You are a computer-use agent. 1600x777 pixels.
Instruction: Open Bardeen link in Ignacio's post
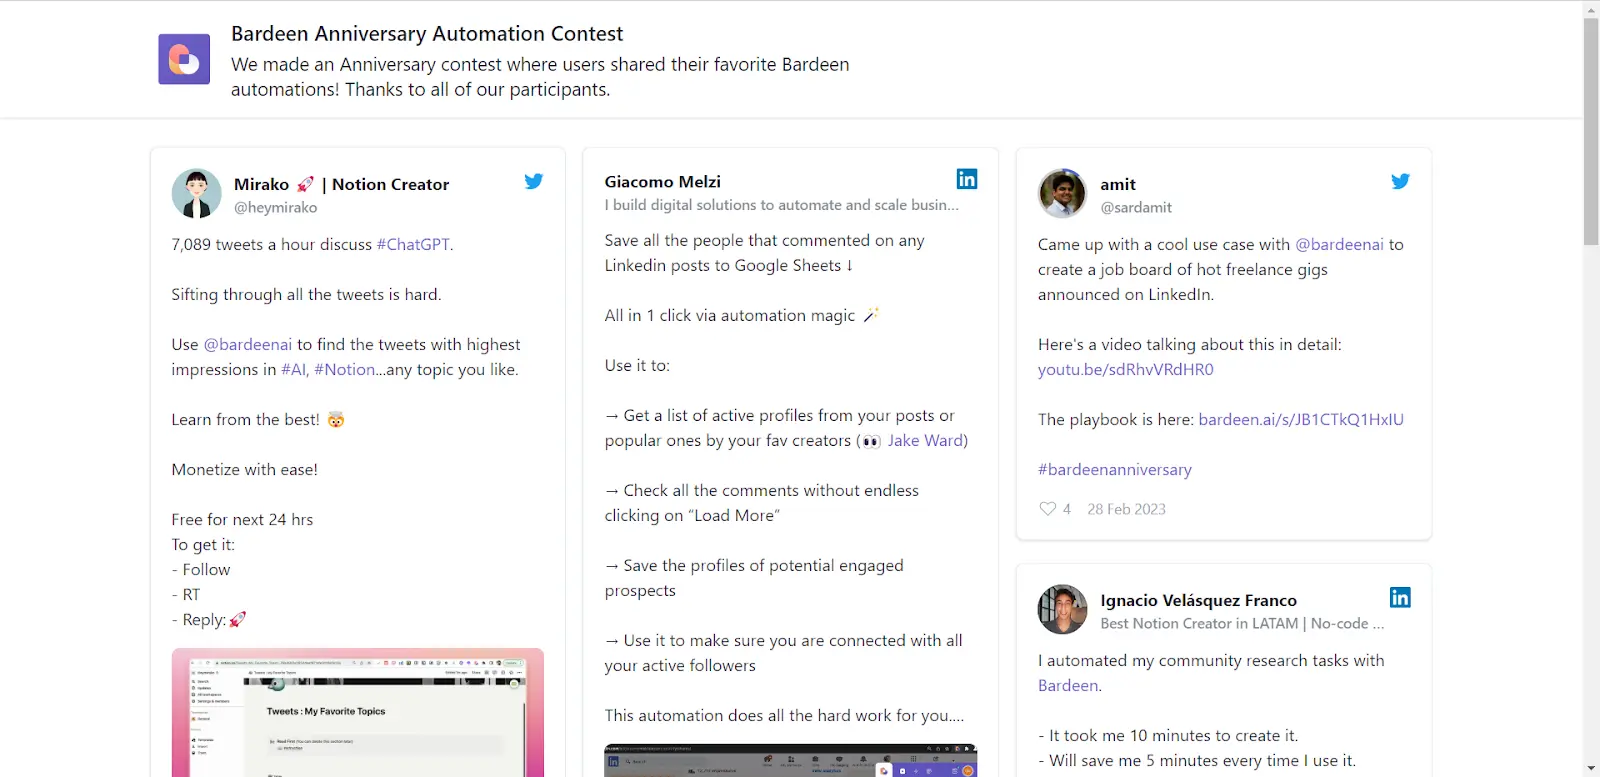pyautogui.click(x=1068, y=685)
